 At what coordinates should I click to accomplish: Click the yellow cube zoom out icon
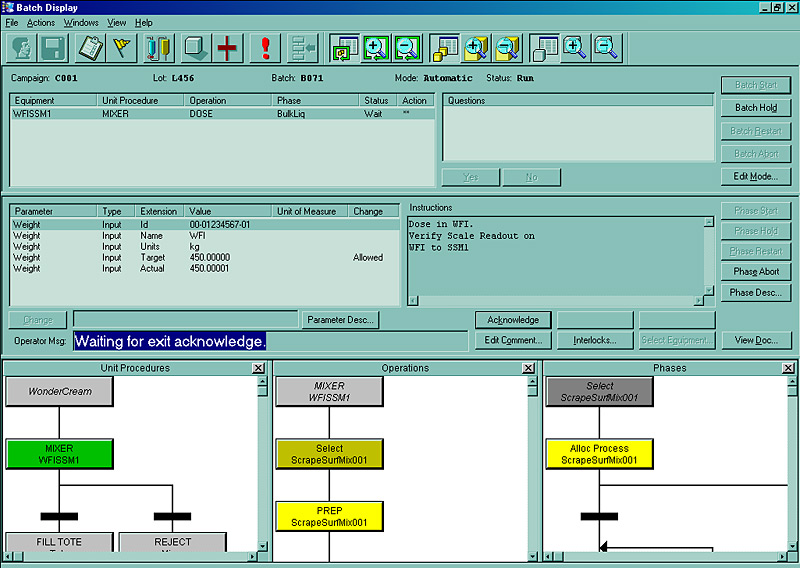507,48
